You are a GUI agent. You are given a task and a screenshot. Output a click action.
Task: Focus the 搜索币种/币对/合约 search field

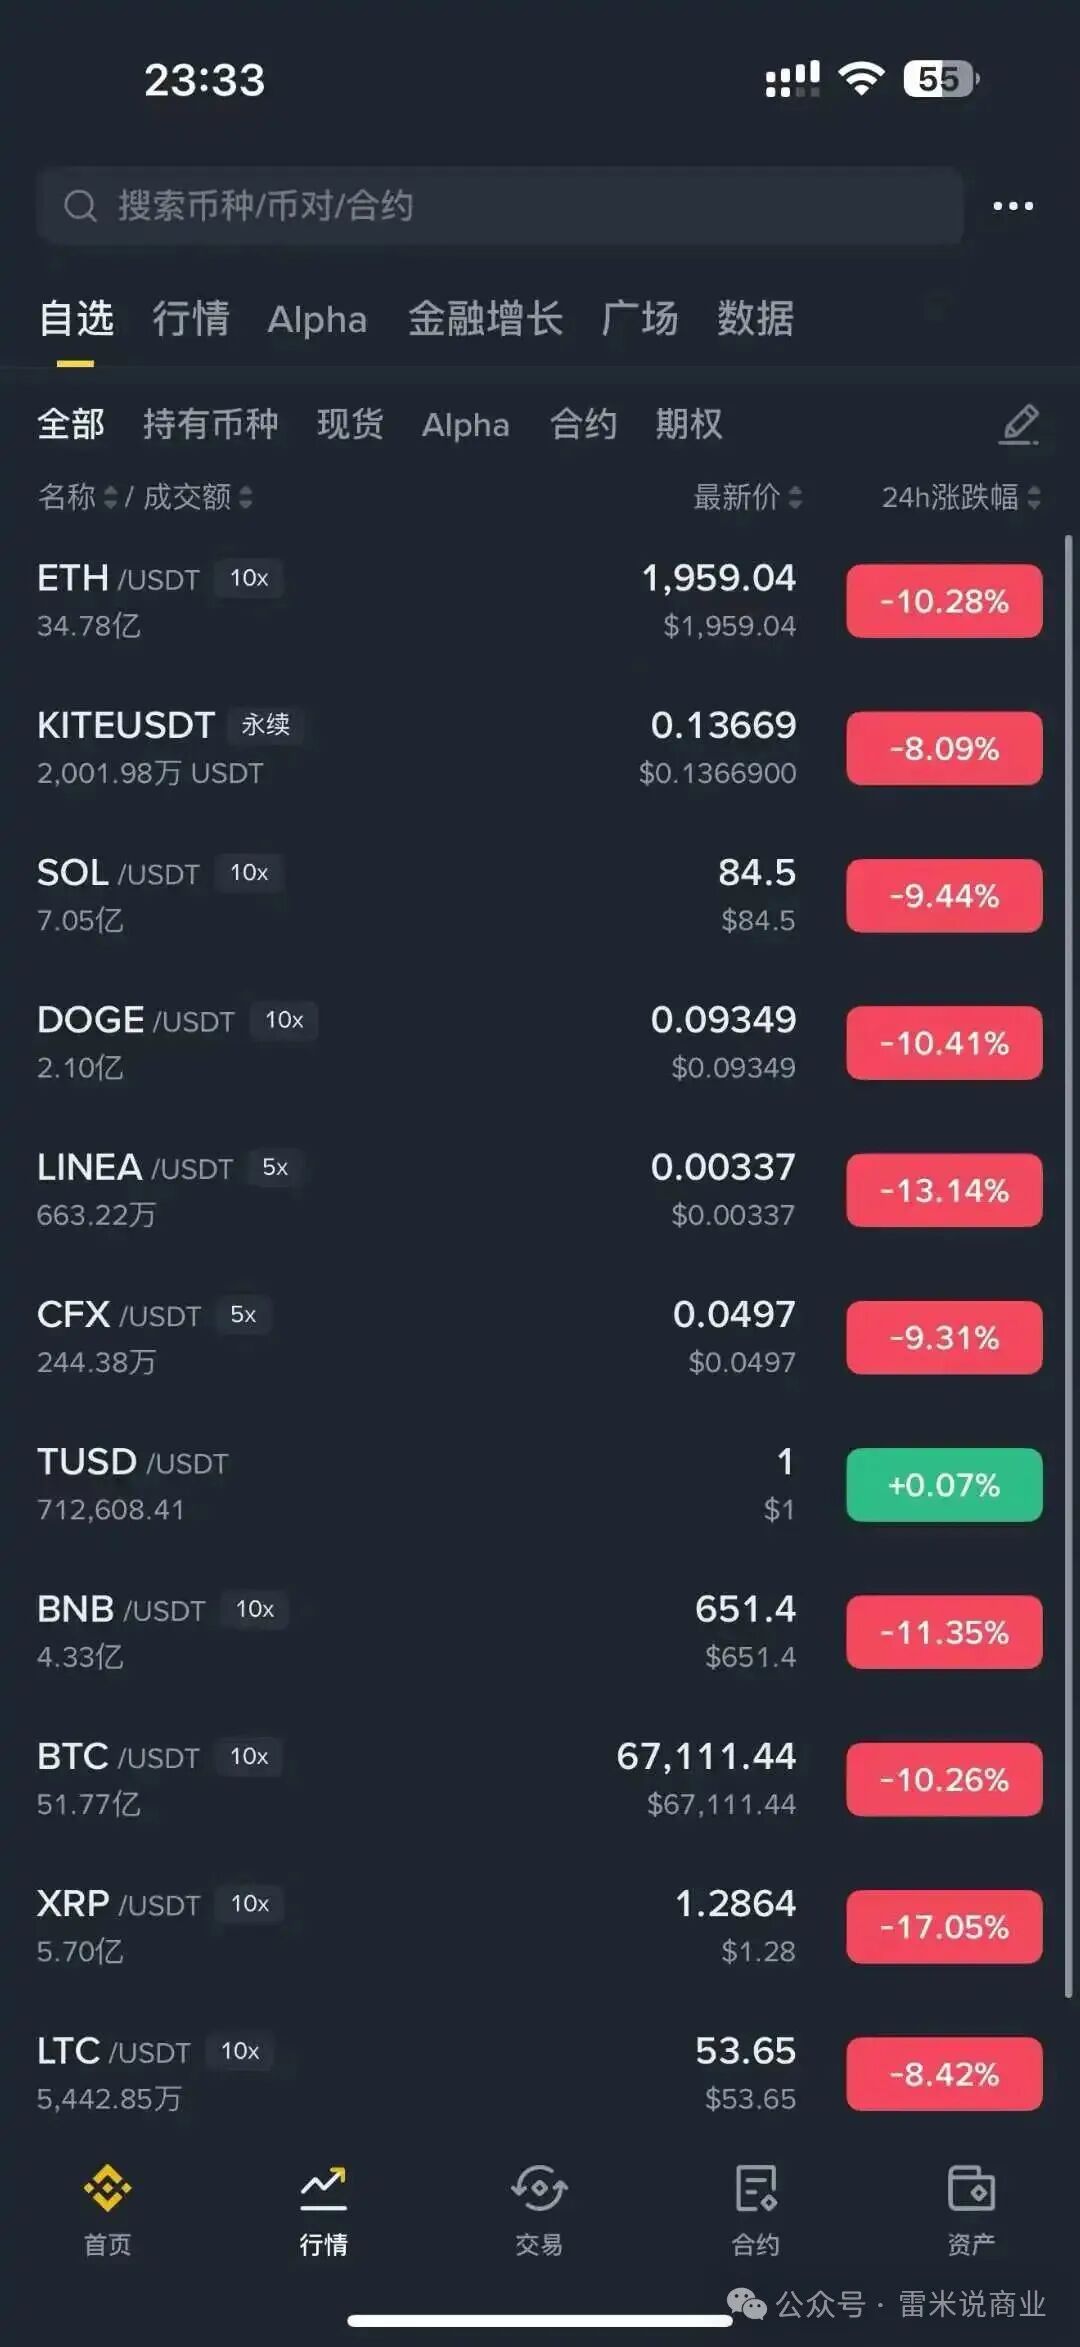click(500, 206)
